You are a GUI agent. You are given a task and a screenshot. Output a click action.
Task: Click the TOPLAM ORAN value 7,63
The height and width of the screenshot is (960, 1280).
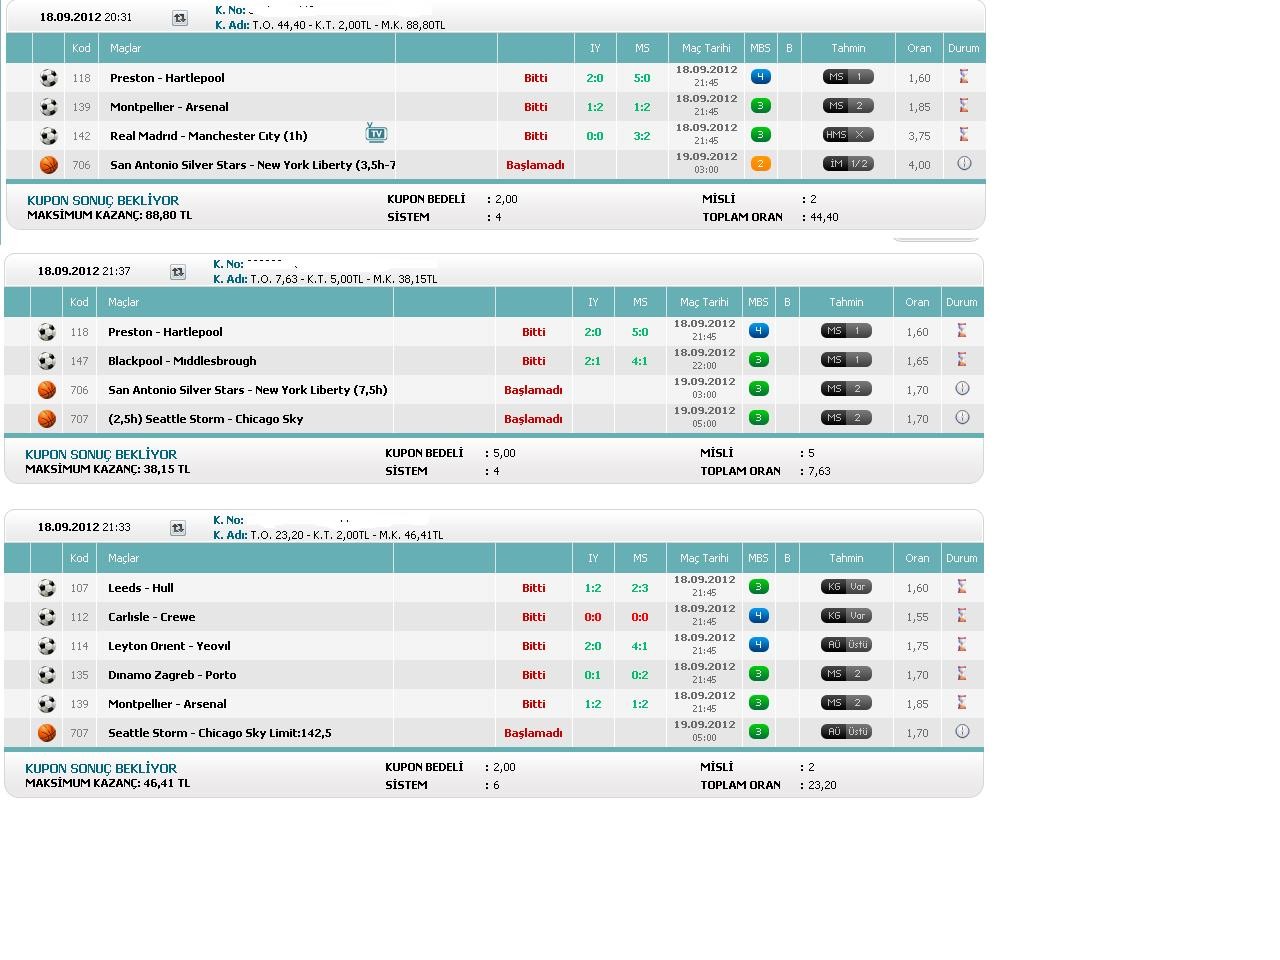click(819, 471)
